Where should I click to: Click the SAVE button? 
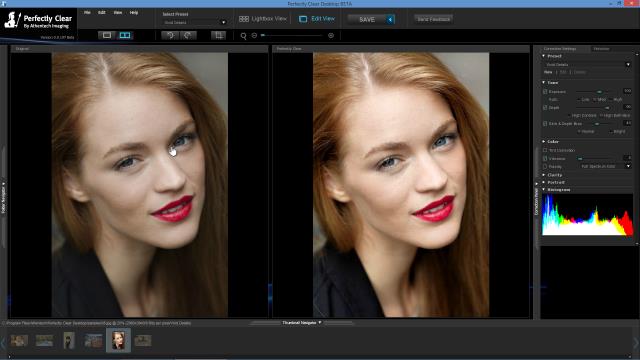[x=367, y=19]
